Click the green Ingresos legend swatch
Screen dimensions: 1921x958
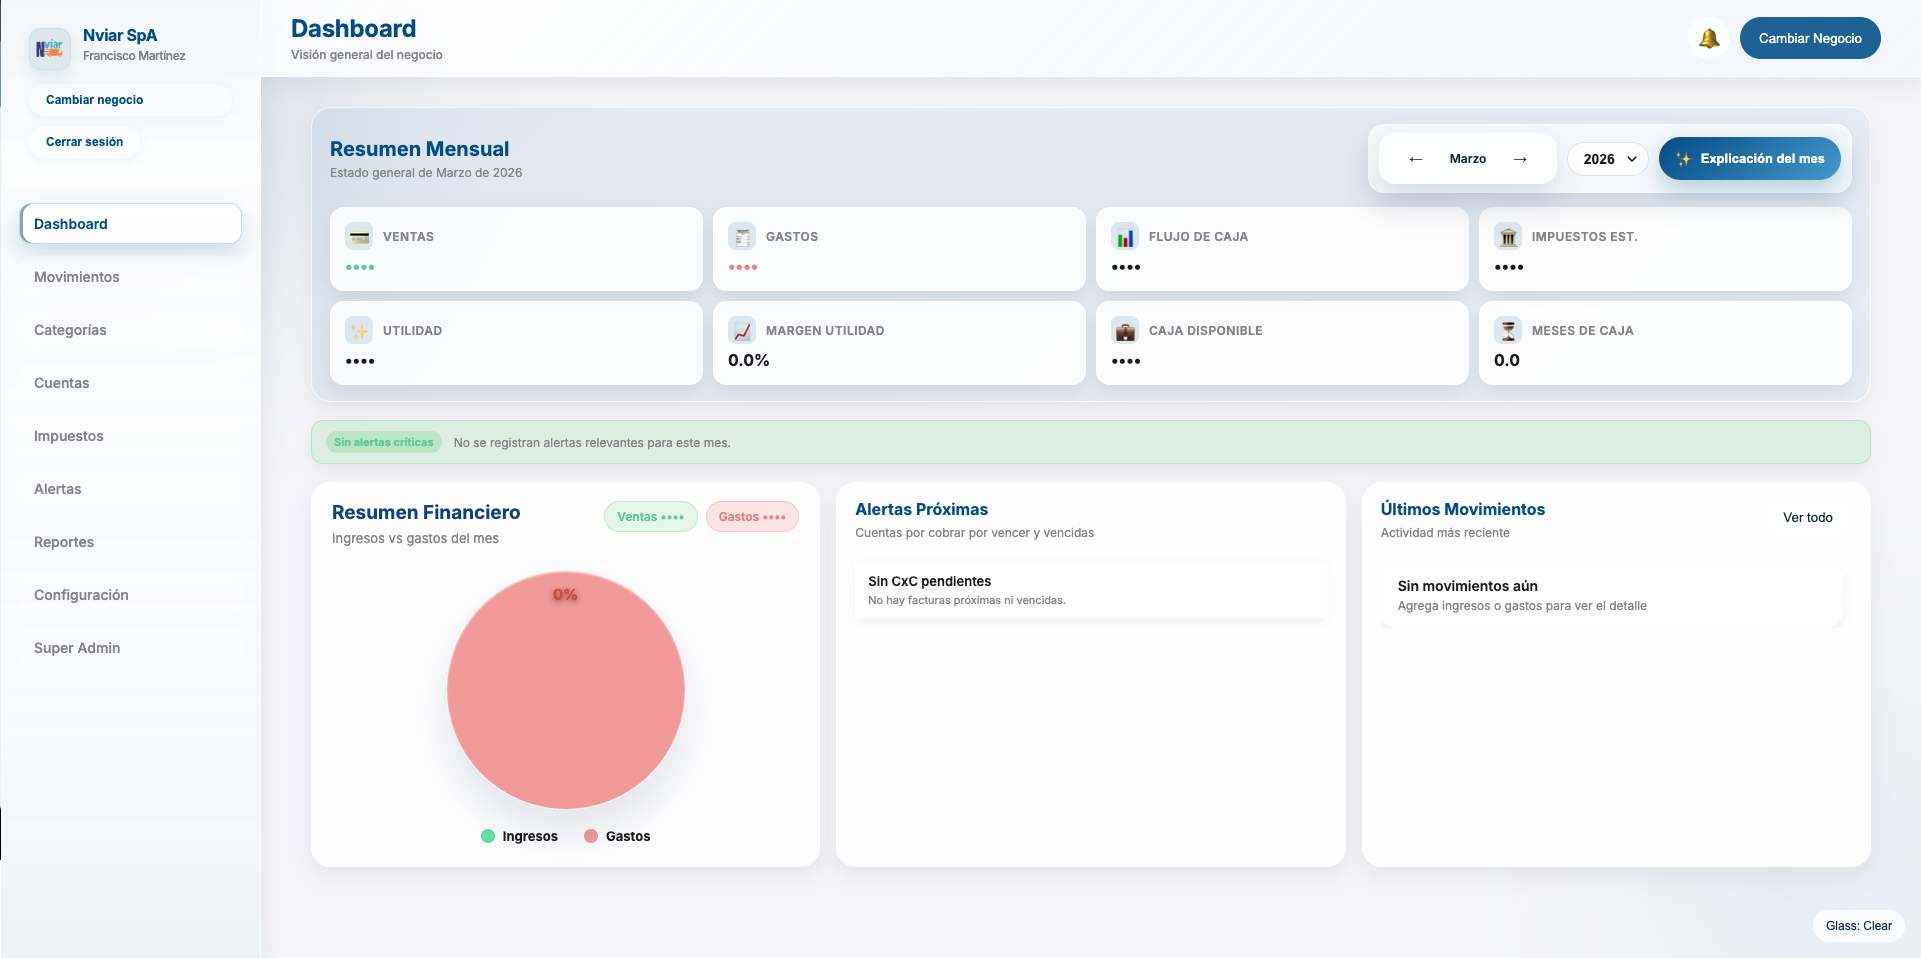coord(487,837)
